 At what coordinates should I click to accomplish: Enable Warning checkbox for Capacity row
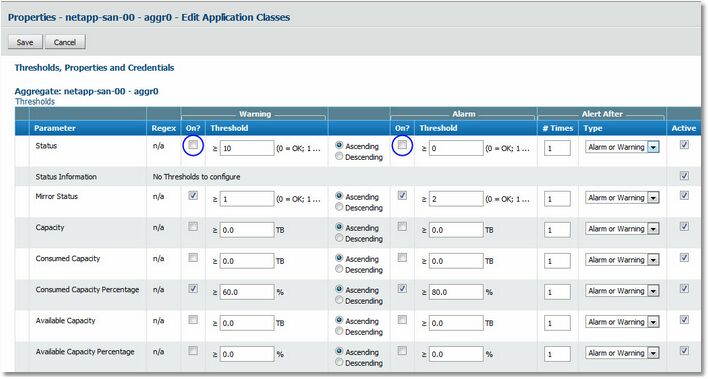pos(193,227)
